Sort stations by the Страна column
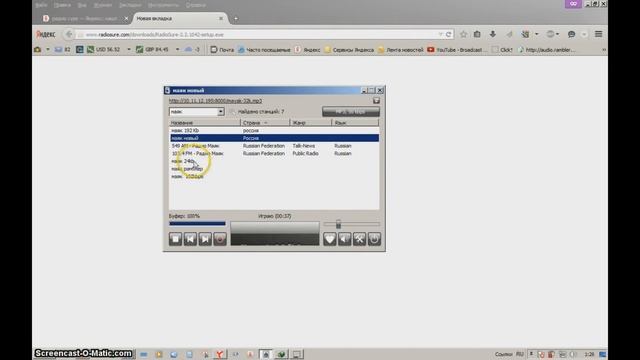This screenshot has width=640, height=360. tap(265, 122)
